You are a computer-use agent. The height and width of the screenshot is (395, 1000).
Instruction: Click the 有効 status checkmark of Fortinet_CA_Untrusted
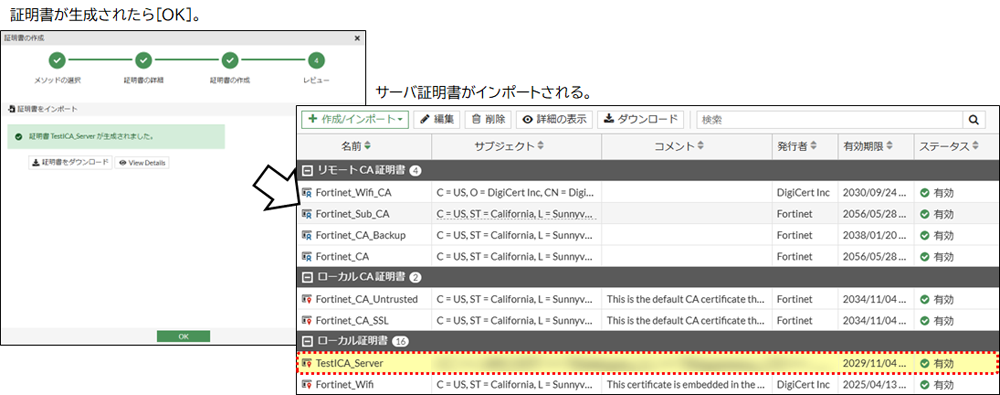pos(925,299)
